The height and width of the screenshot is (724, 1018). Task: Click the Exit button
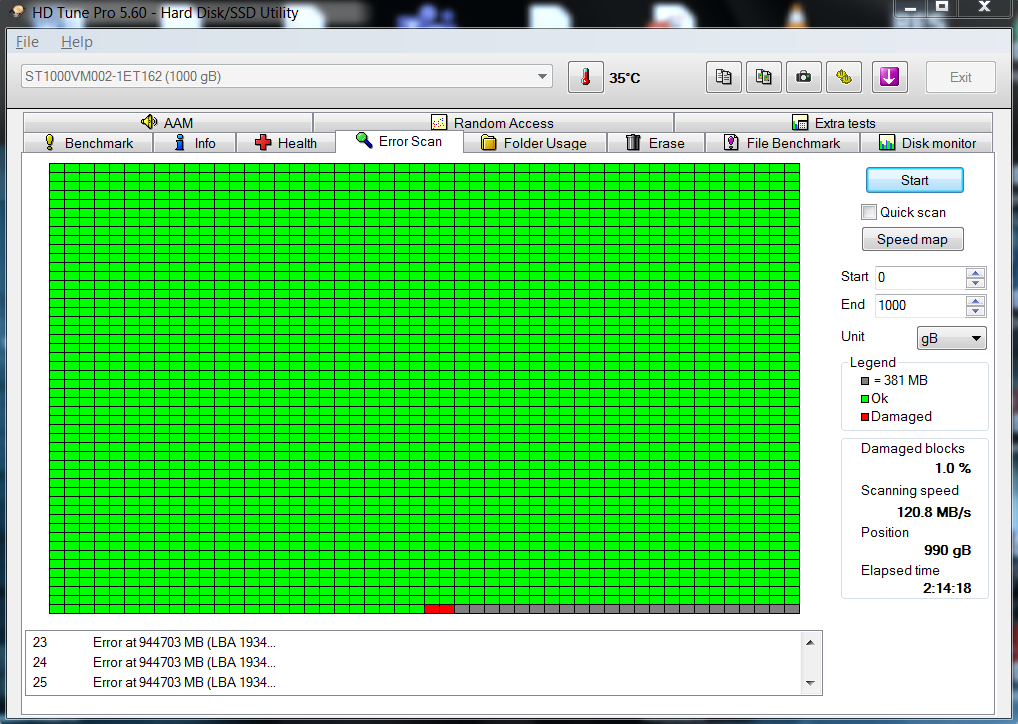point(960,77)
